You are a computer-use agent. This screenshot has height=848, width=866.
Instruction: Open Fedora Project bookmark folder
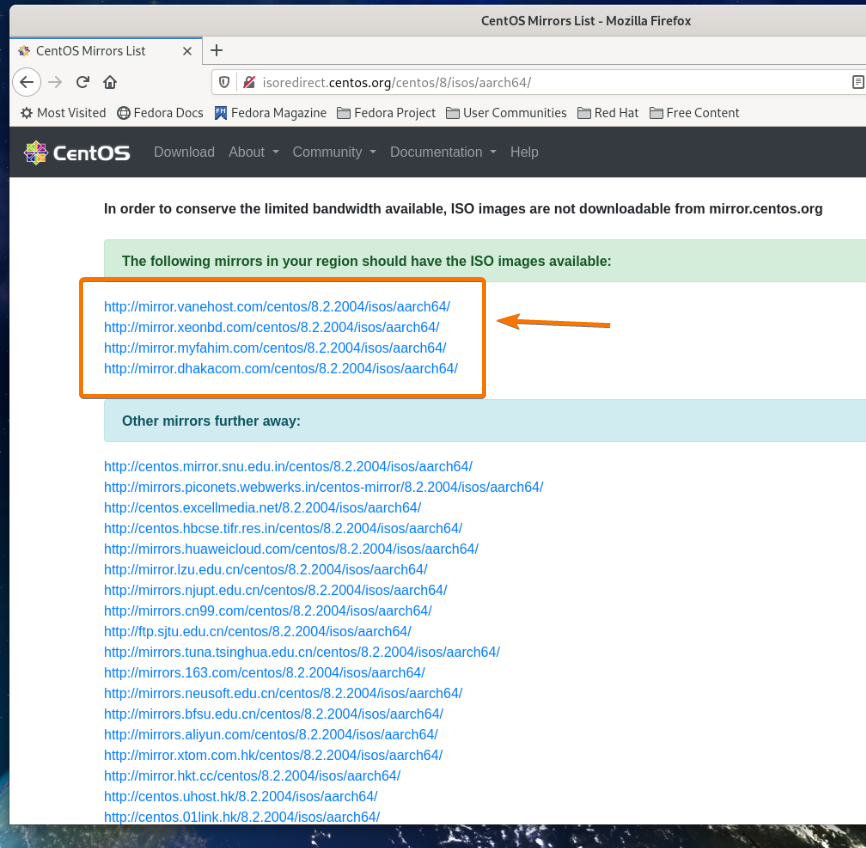click(x=386, y=113)
